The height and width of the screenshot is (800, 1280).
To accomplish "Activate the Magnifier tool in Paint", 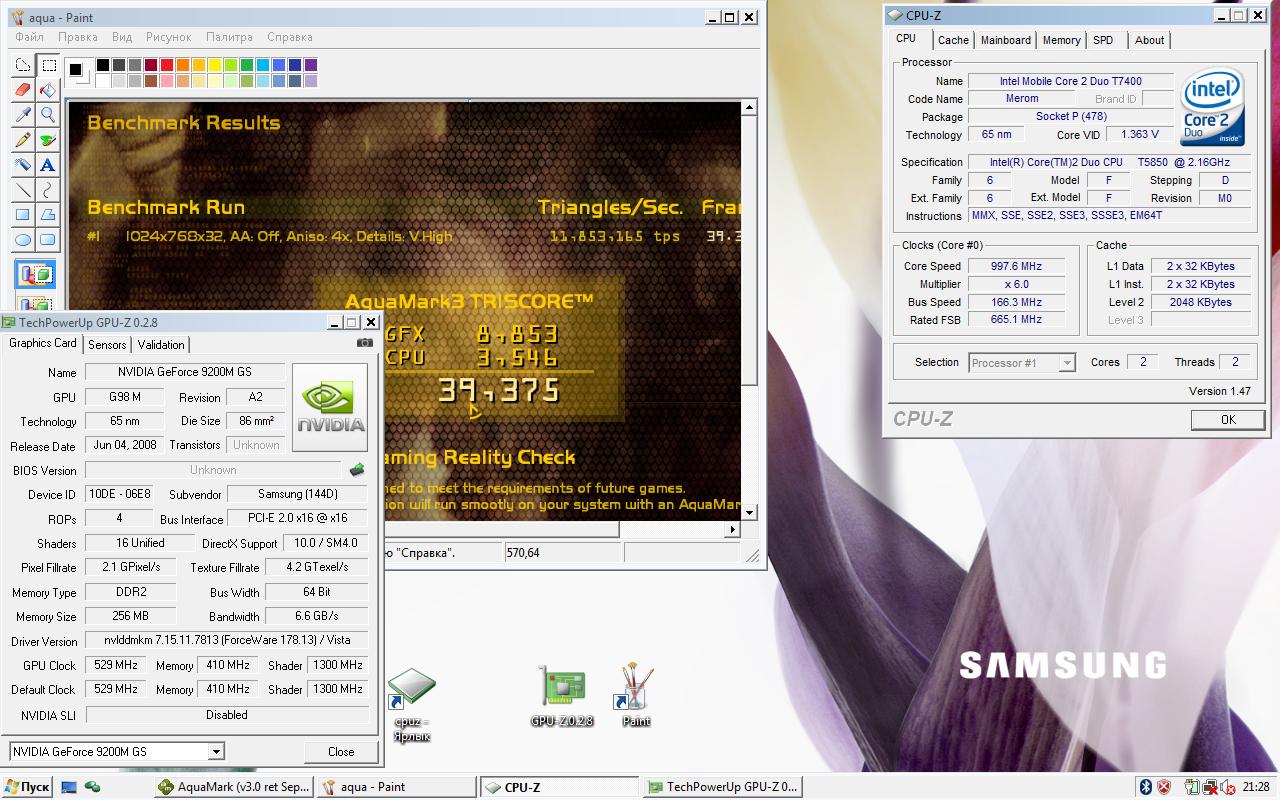I will pyautogui.click(x=47, y=115).
